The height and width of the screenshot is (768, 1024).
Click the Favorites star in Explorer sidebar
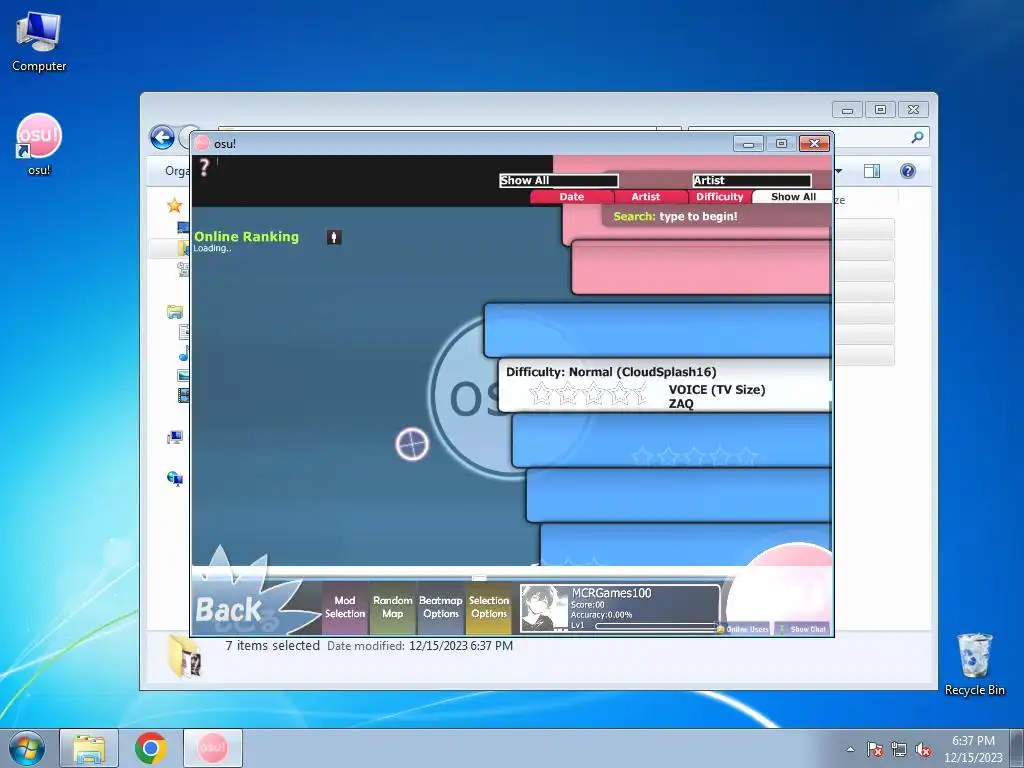coord(174,206)
